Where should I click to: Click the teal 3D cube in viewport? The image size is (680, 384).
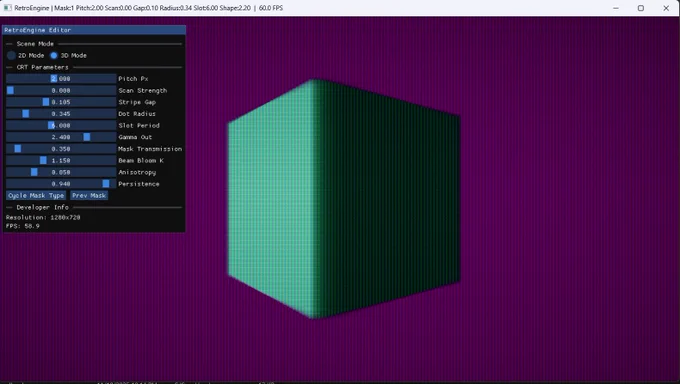point(344,199)
